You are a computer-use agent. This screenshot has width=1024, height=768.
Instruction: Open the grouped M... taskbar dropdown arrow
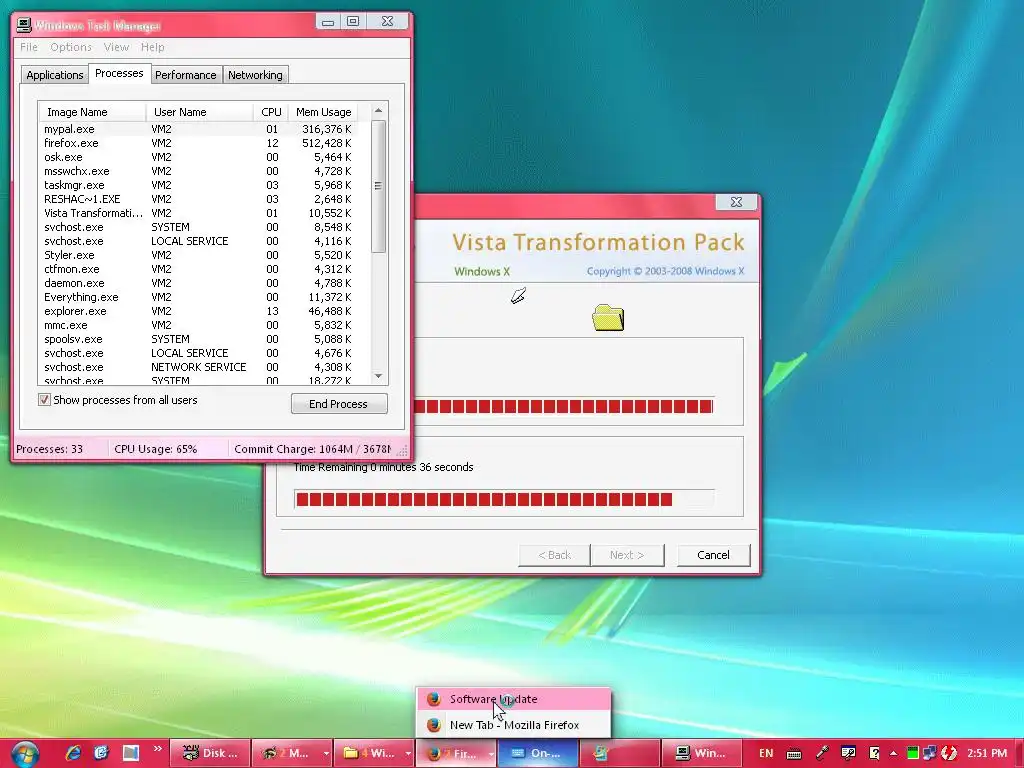coord(326,753)
